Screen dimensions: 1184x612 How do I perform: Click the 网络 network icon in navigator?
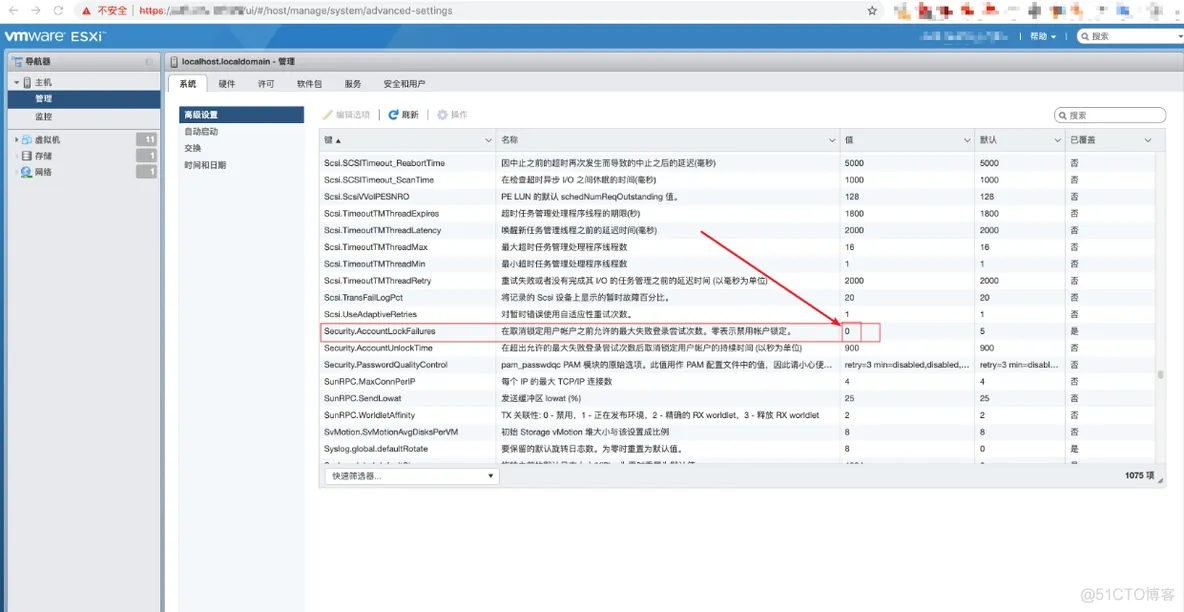tap(26, 172)
